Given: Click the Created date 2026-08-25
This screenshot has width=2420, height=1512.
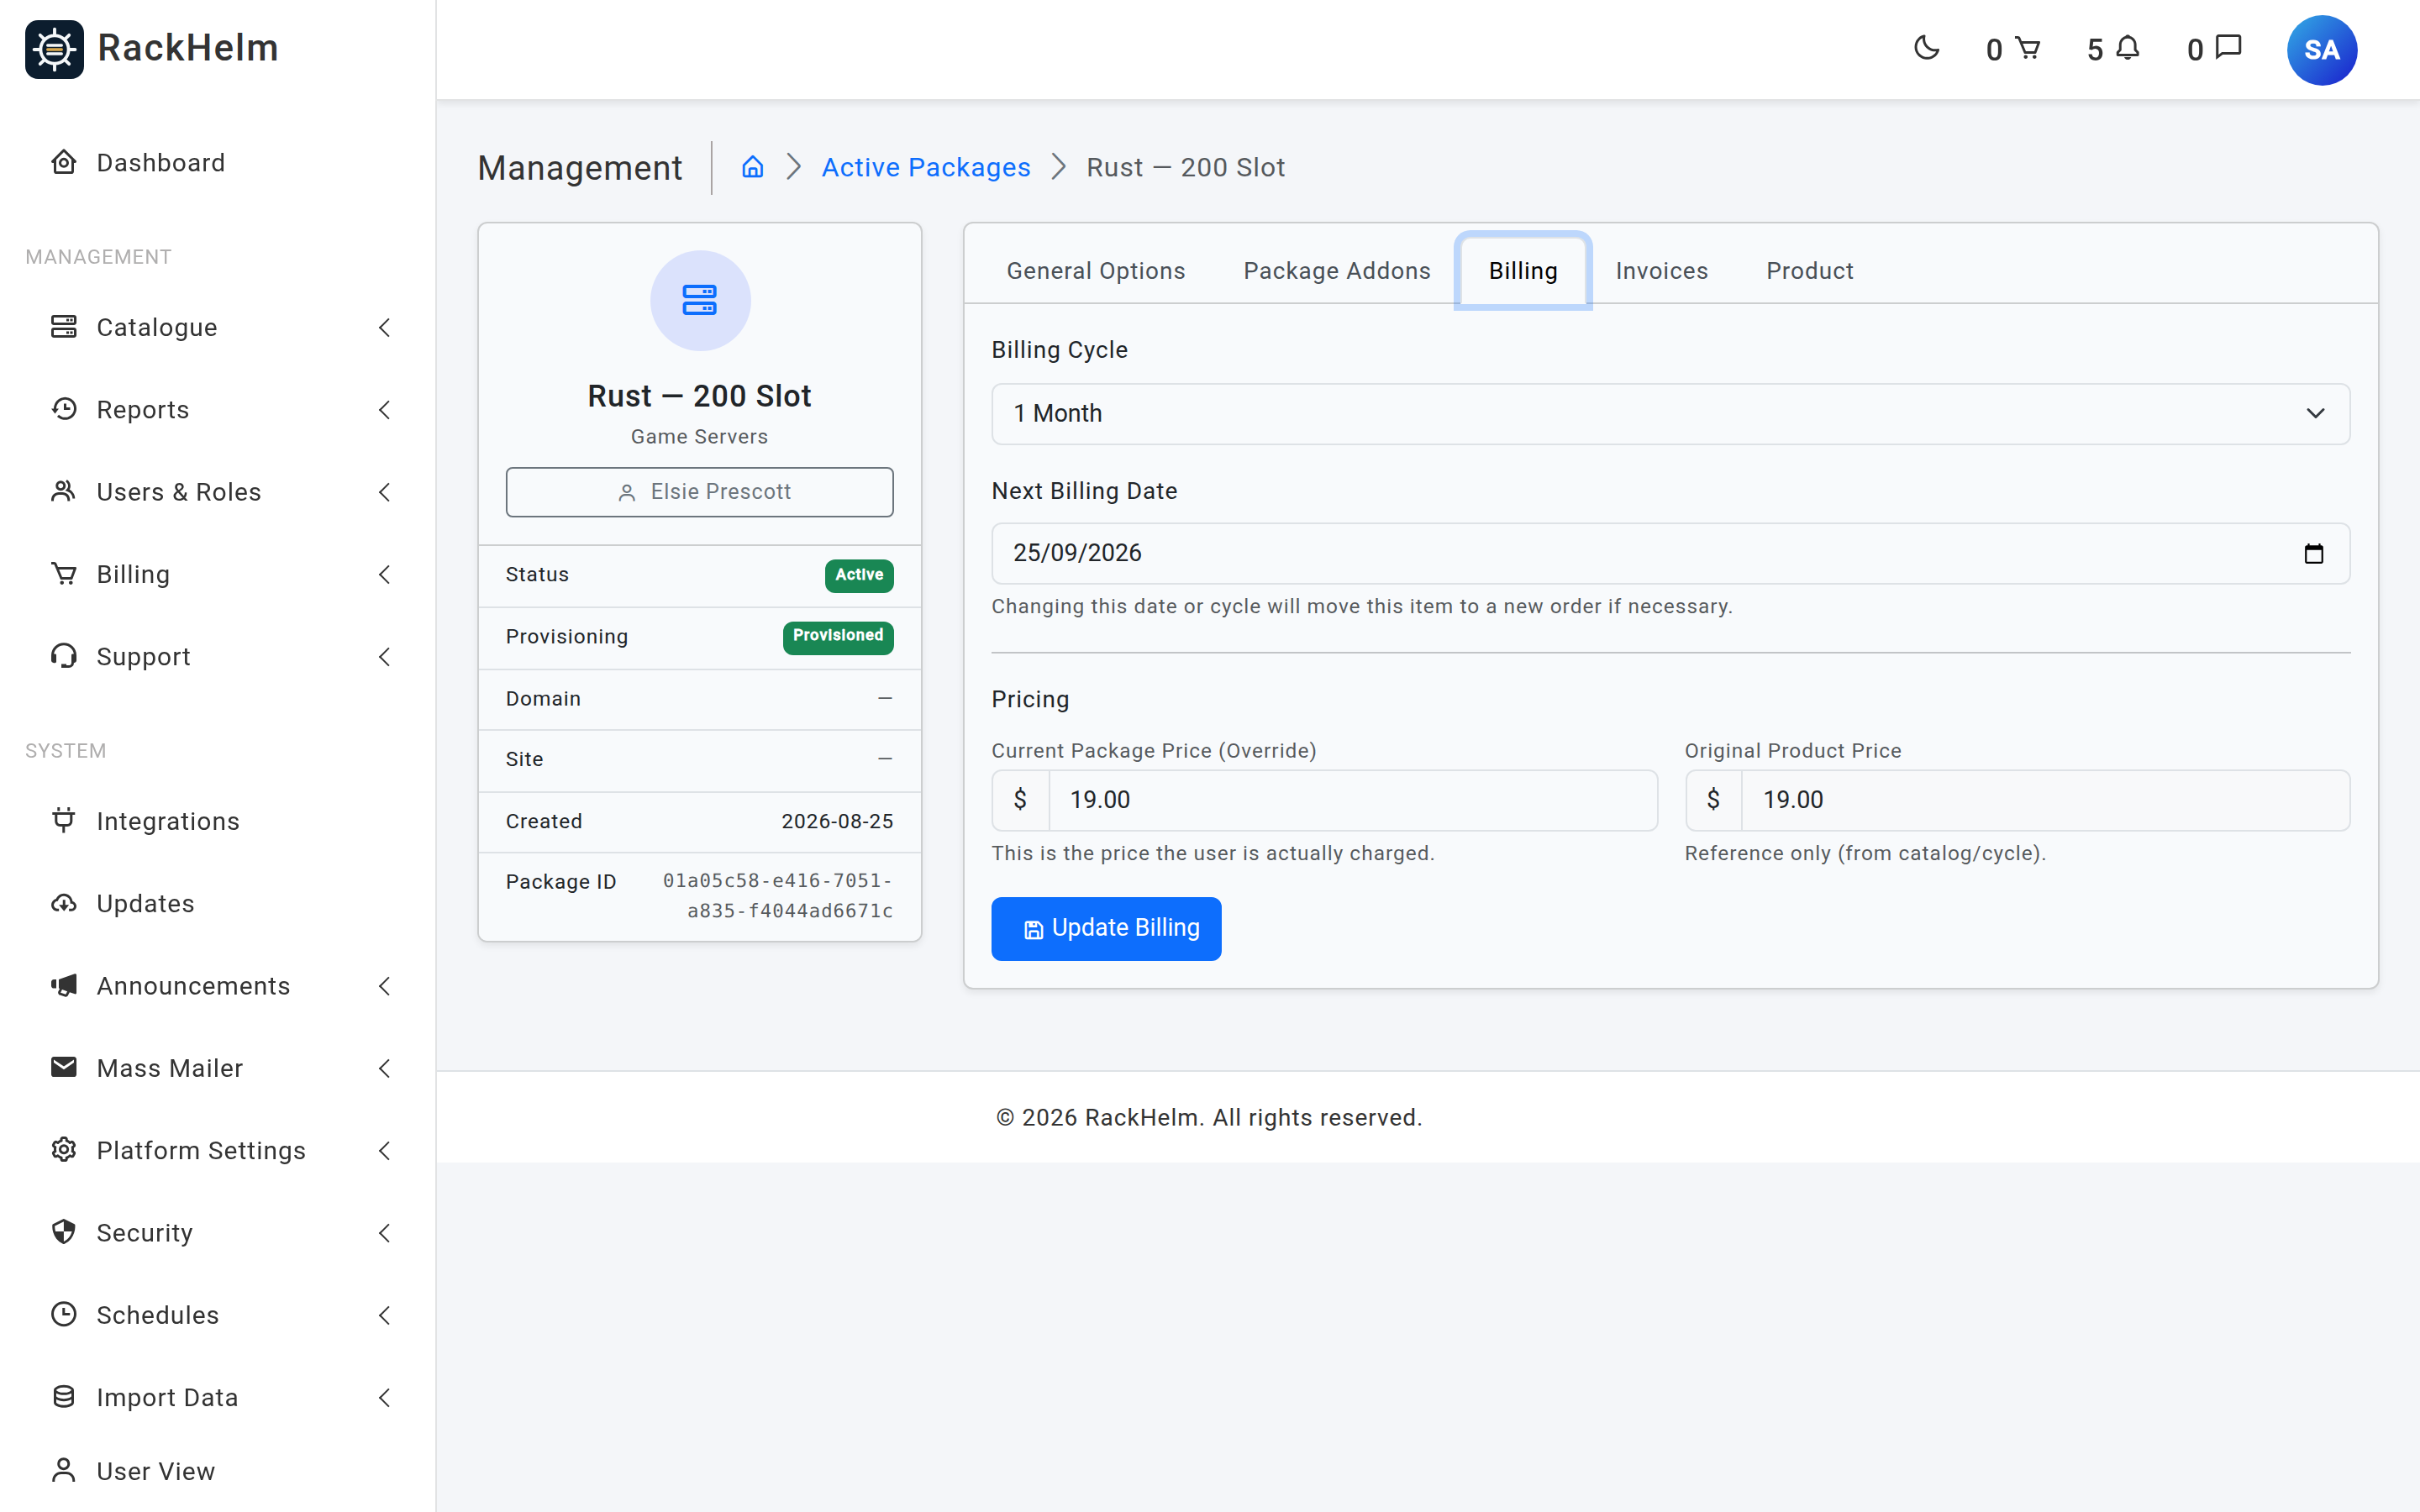Looking at the screenshot, I should coord(837,821).
